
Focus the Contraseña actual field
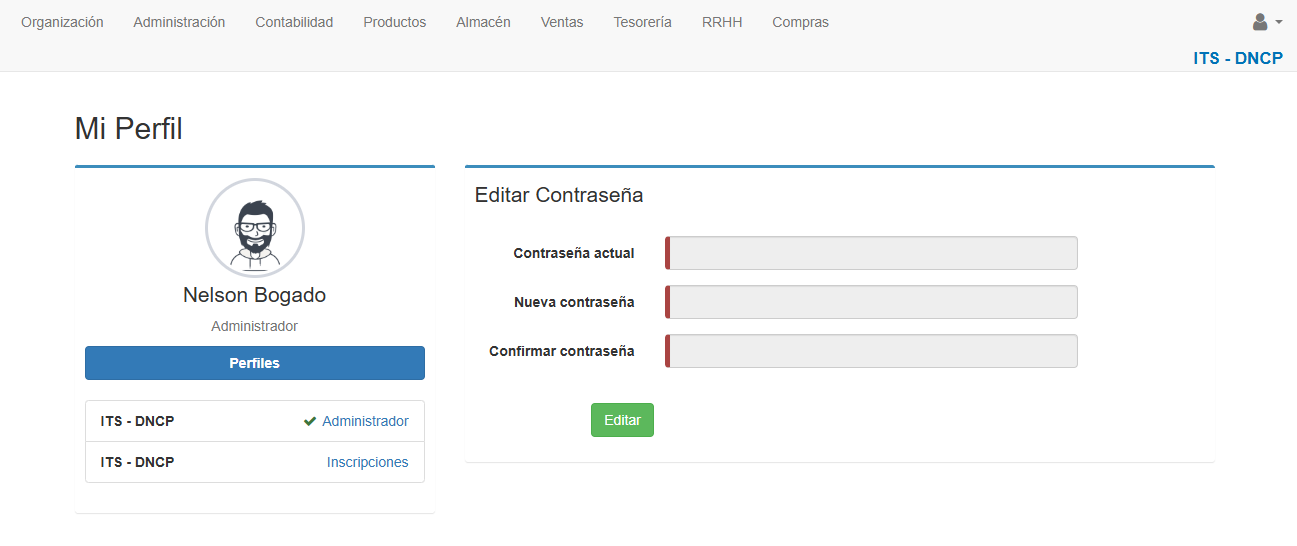pos(872,253)
